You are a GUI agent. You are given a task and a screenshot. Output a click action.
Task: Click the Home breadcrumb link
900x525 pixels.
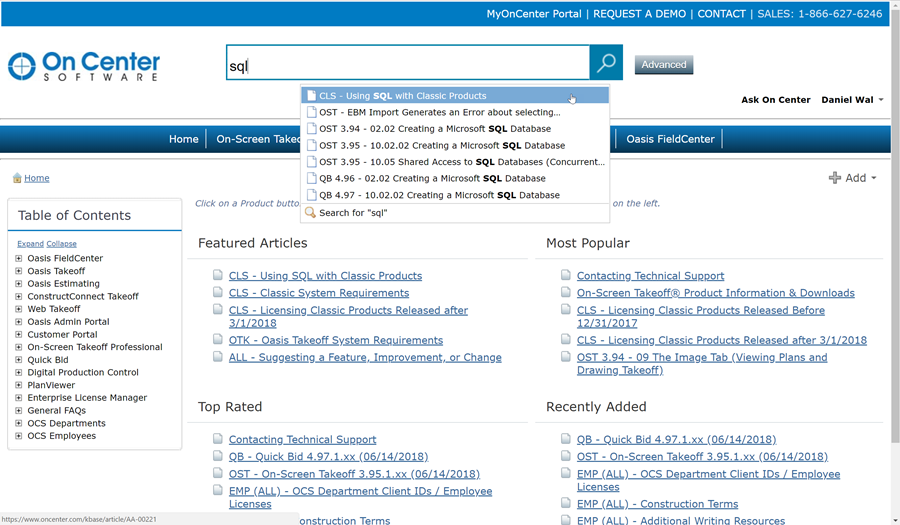point(37,178)
